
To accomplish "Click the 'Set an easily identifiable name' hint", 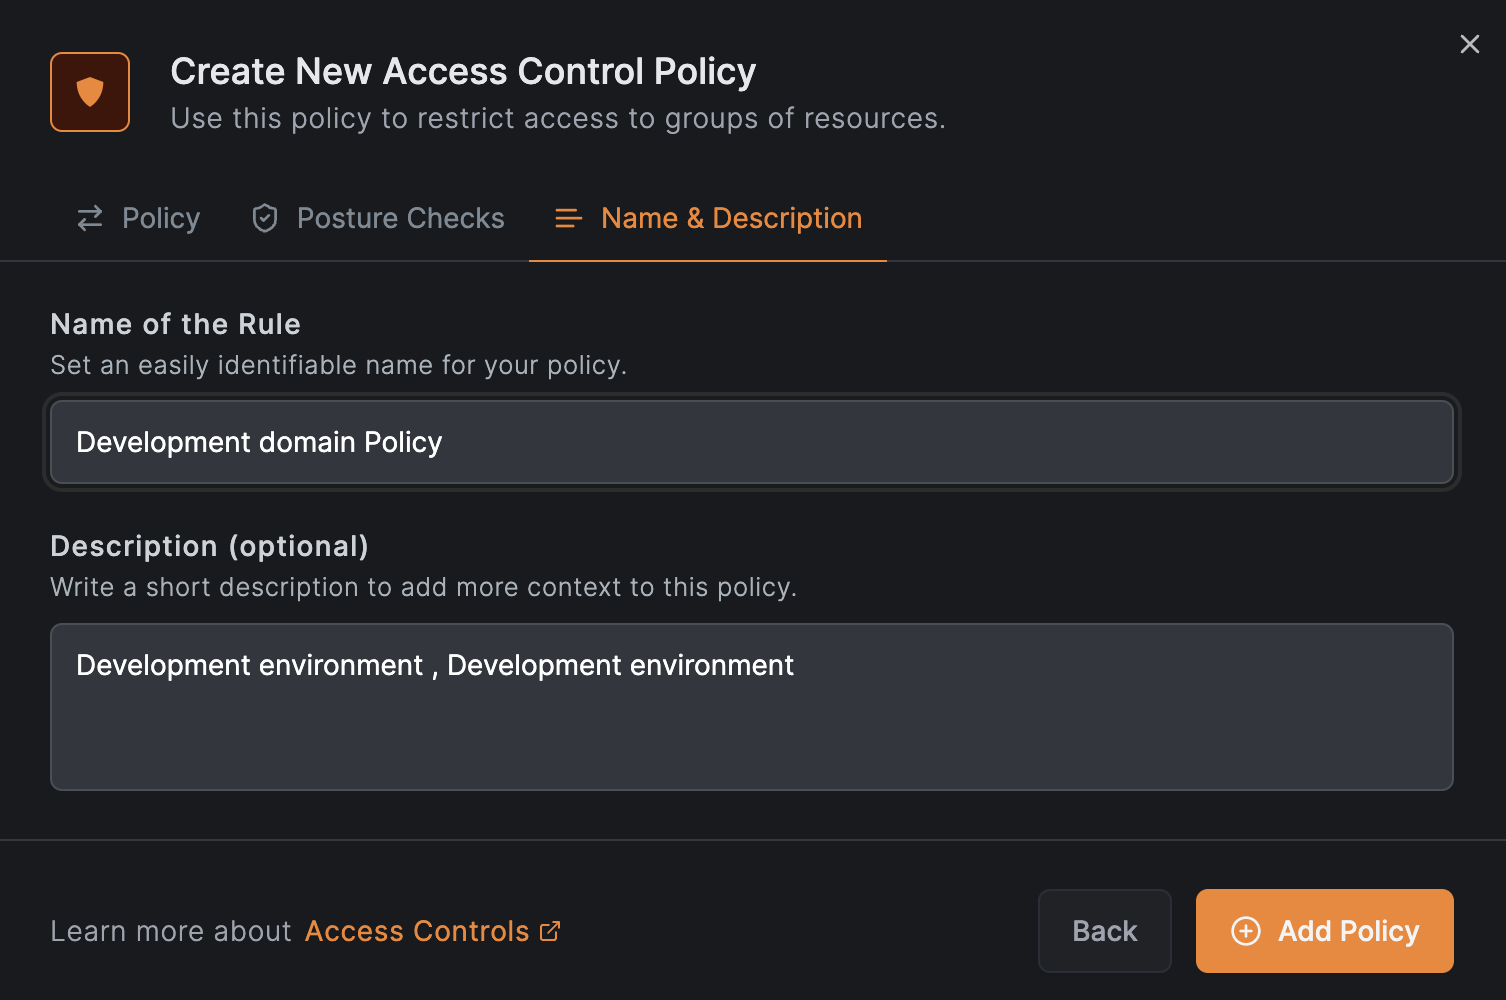I will [x=339, y=365].
